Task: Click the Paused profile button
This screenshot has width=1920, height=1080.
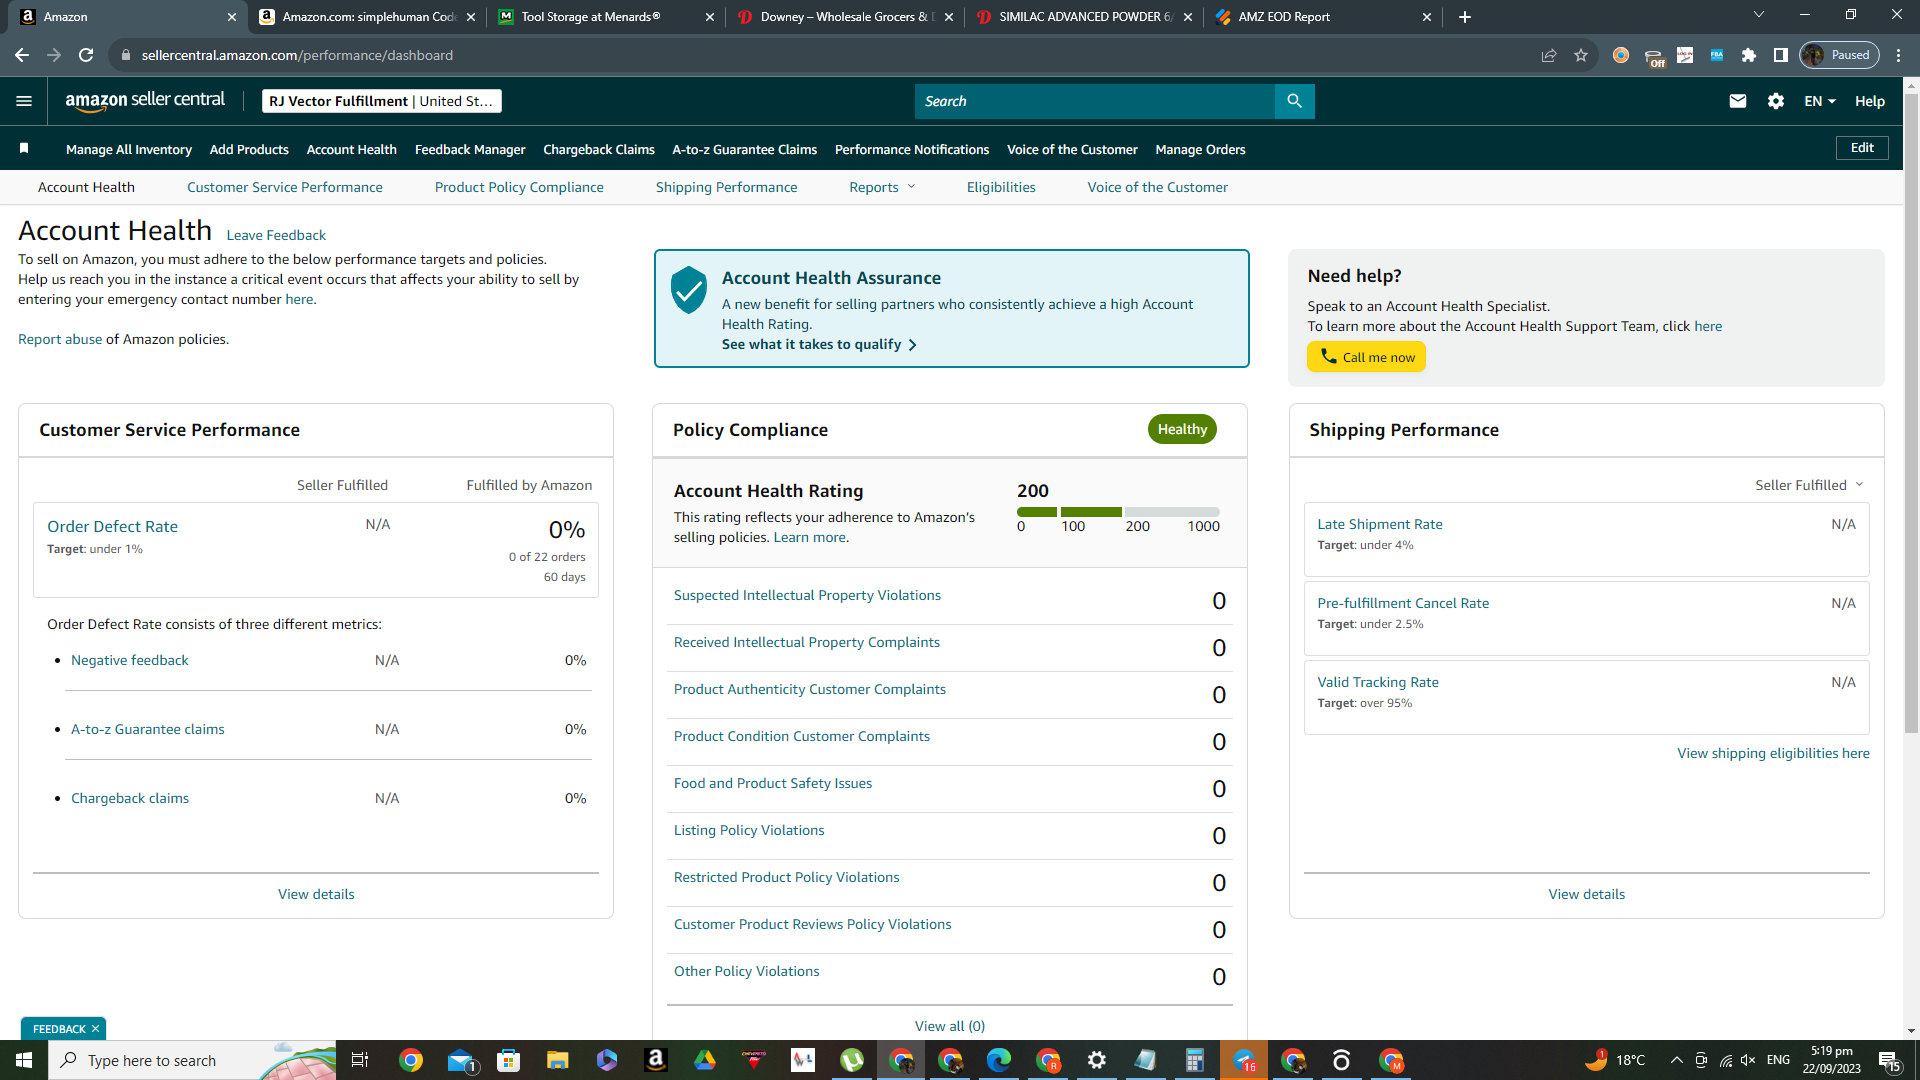Action: coord(1839,55)
